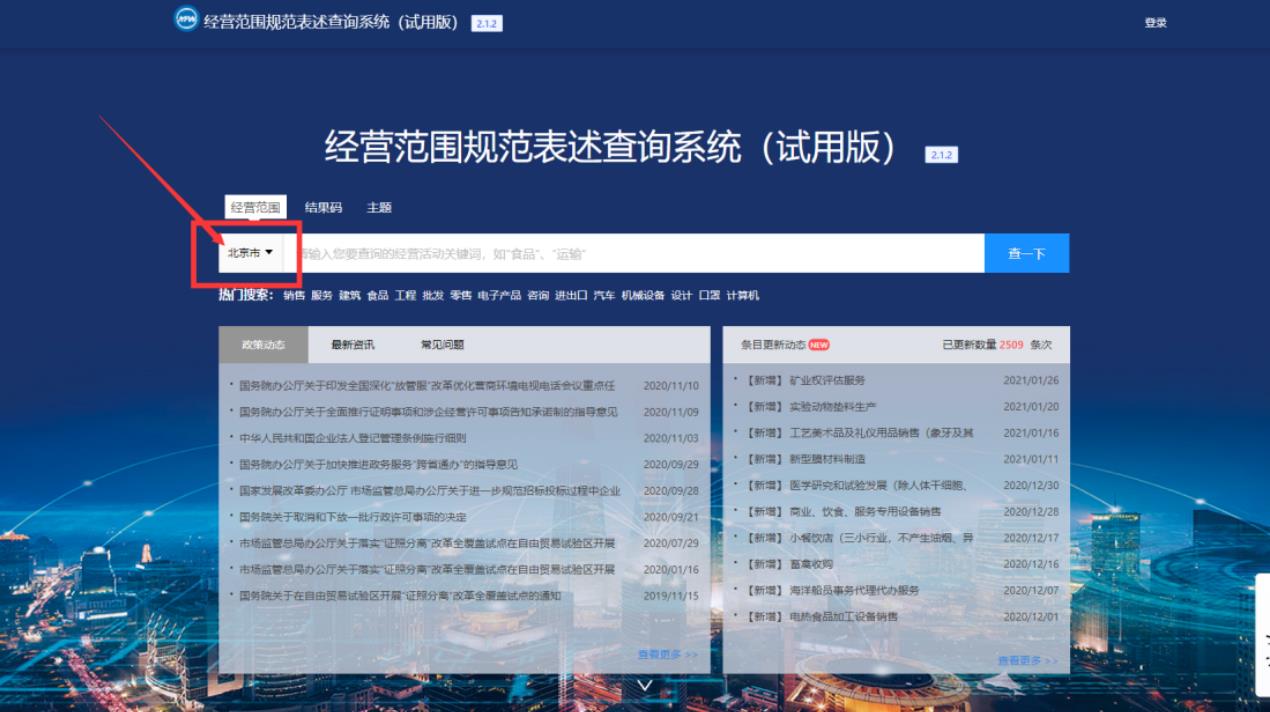Select the 政策动态 tab
The image size is (1270, 712).
263,345
